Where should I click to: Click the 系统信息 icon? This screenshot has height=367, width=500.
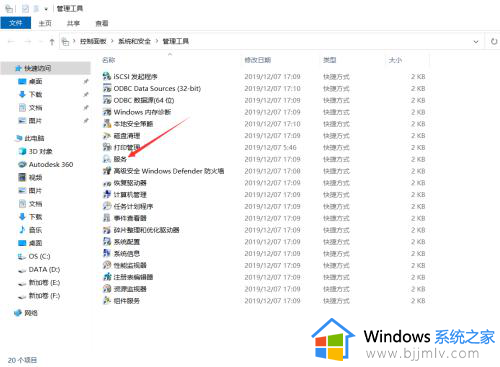coord(107,253)
